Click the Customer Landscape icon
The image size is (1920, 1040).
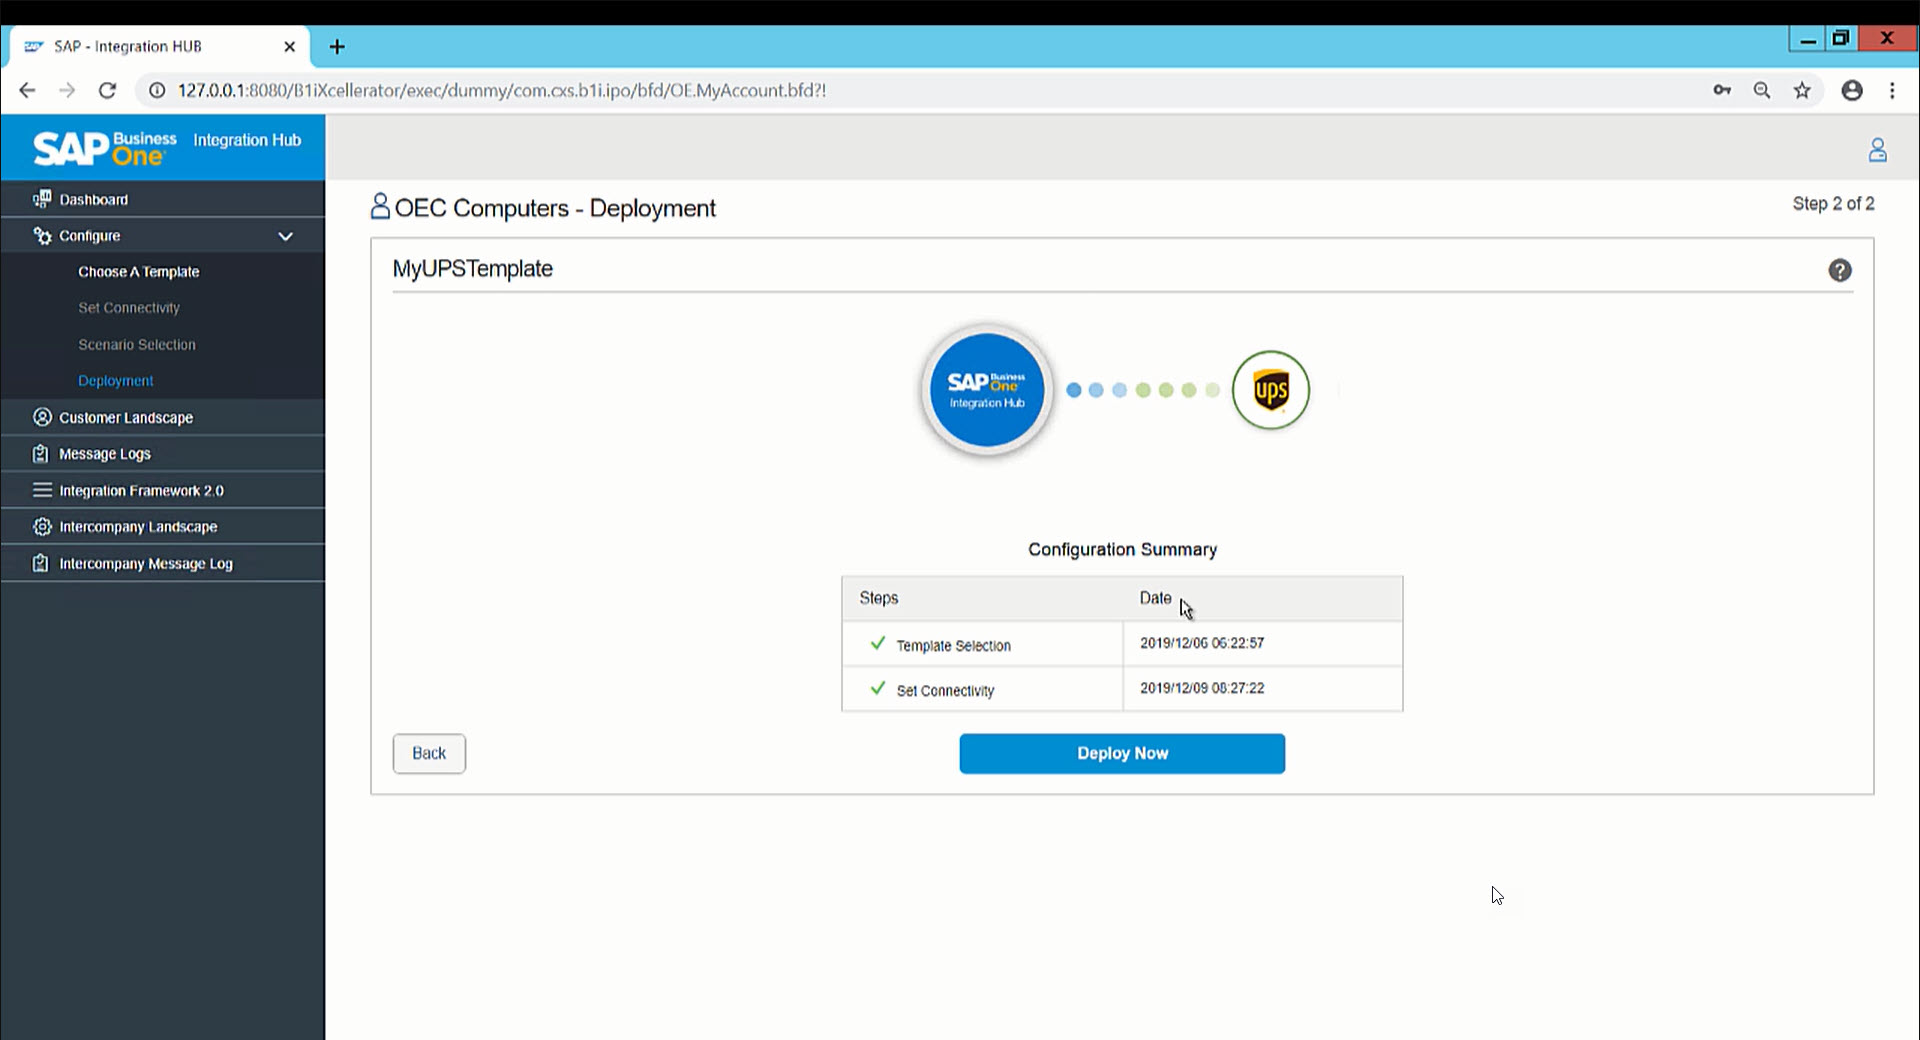42,417
